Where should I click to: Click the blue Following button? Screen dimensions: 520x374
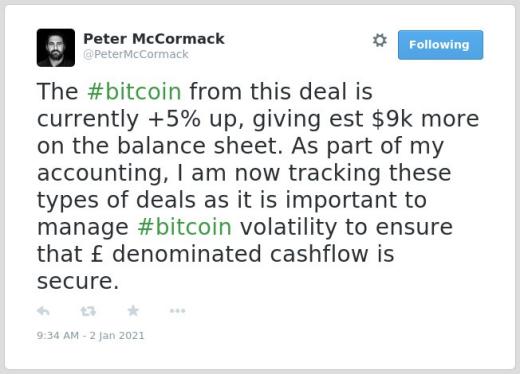(440, 45)
